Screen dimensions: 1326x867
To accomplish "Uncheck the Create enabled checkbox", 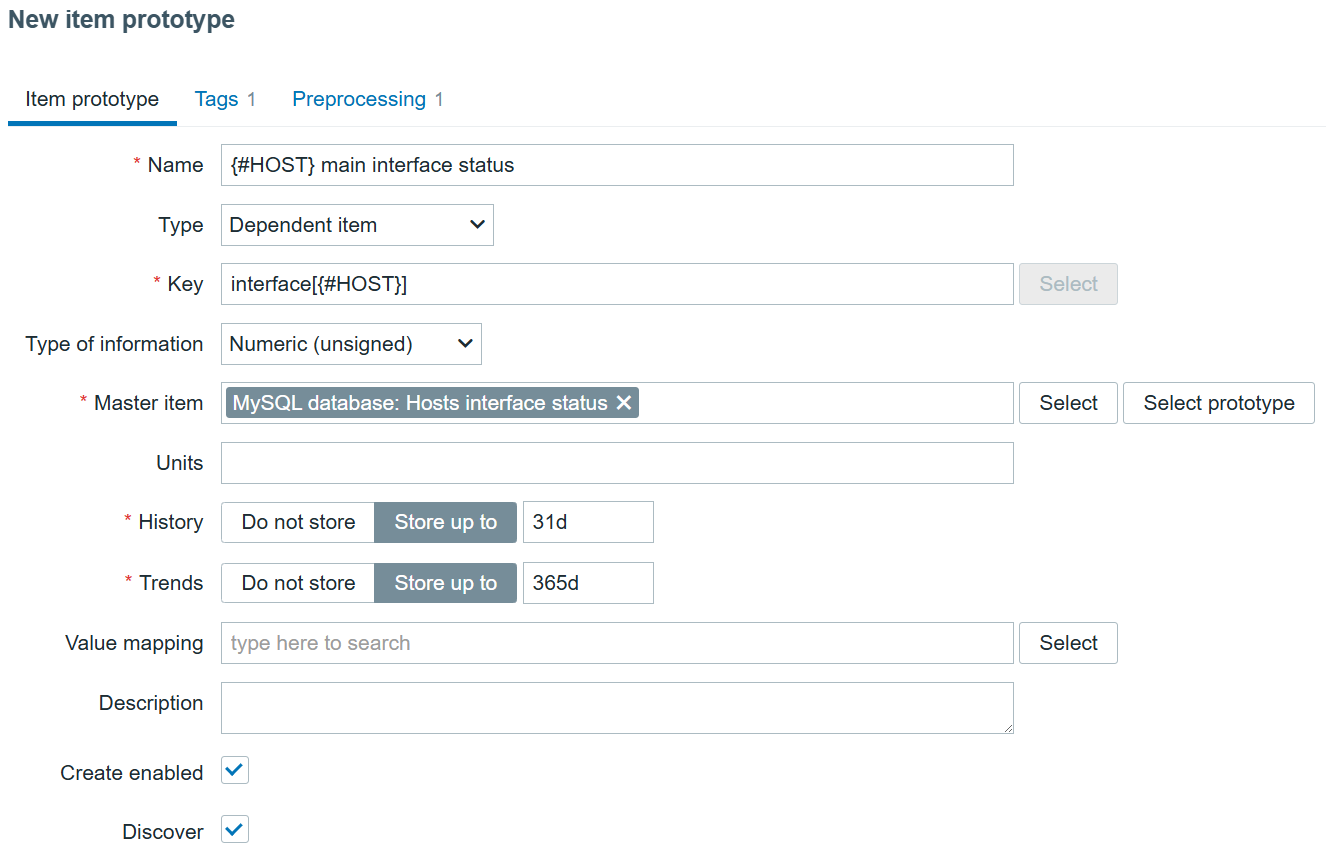I will pos(235,770).
